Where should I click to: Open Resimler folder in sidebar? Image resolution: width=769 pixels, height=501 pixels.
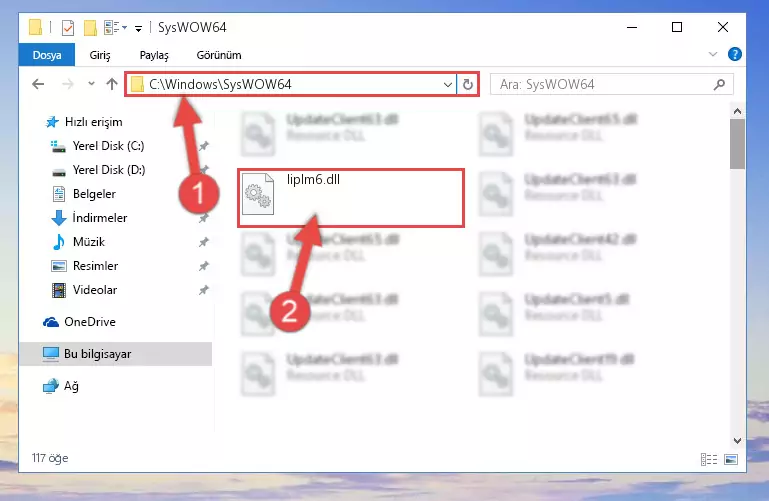[95, 266]
